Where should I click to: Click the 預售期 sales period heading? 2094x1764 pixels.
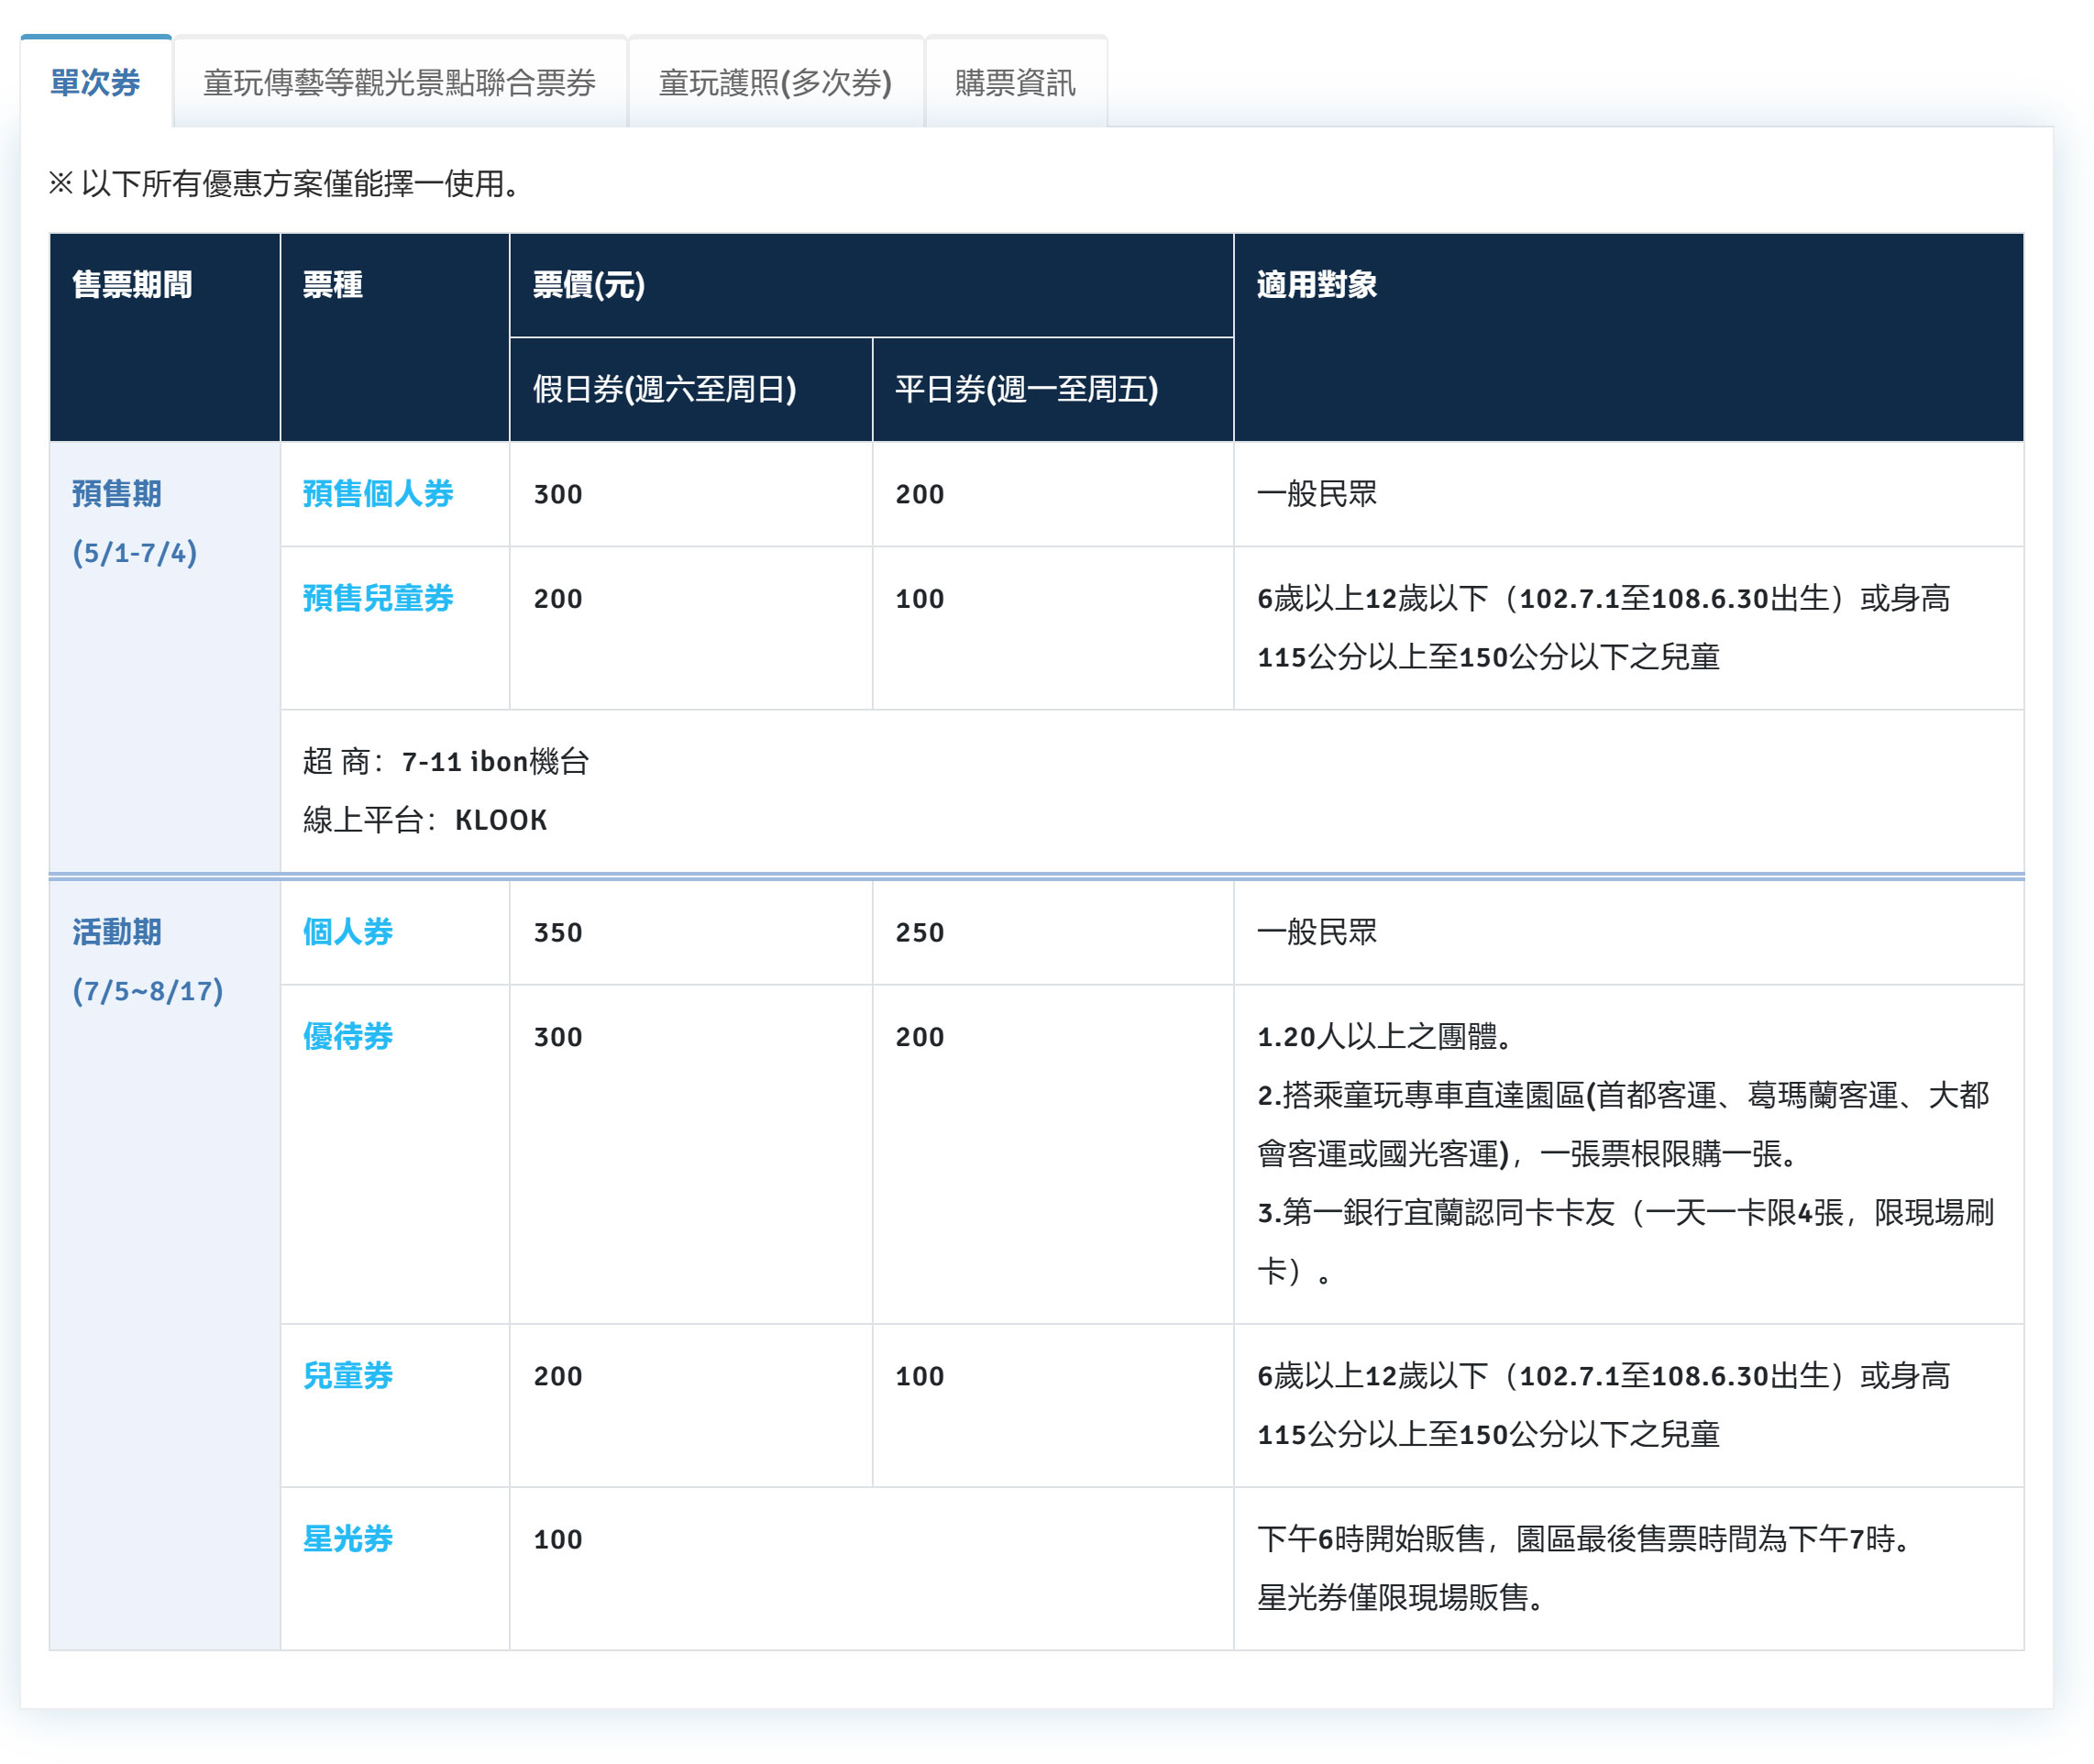tap(117, 493)
